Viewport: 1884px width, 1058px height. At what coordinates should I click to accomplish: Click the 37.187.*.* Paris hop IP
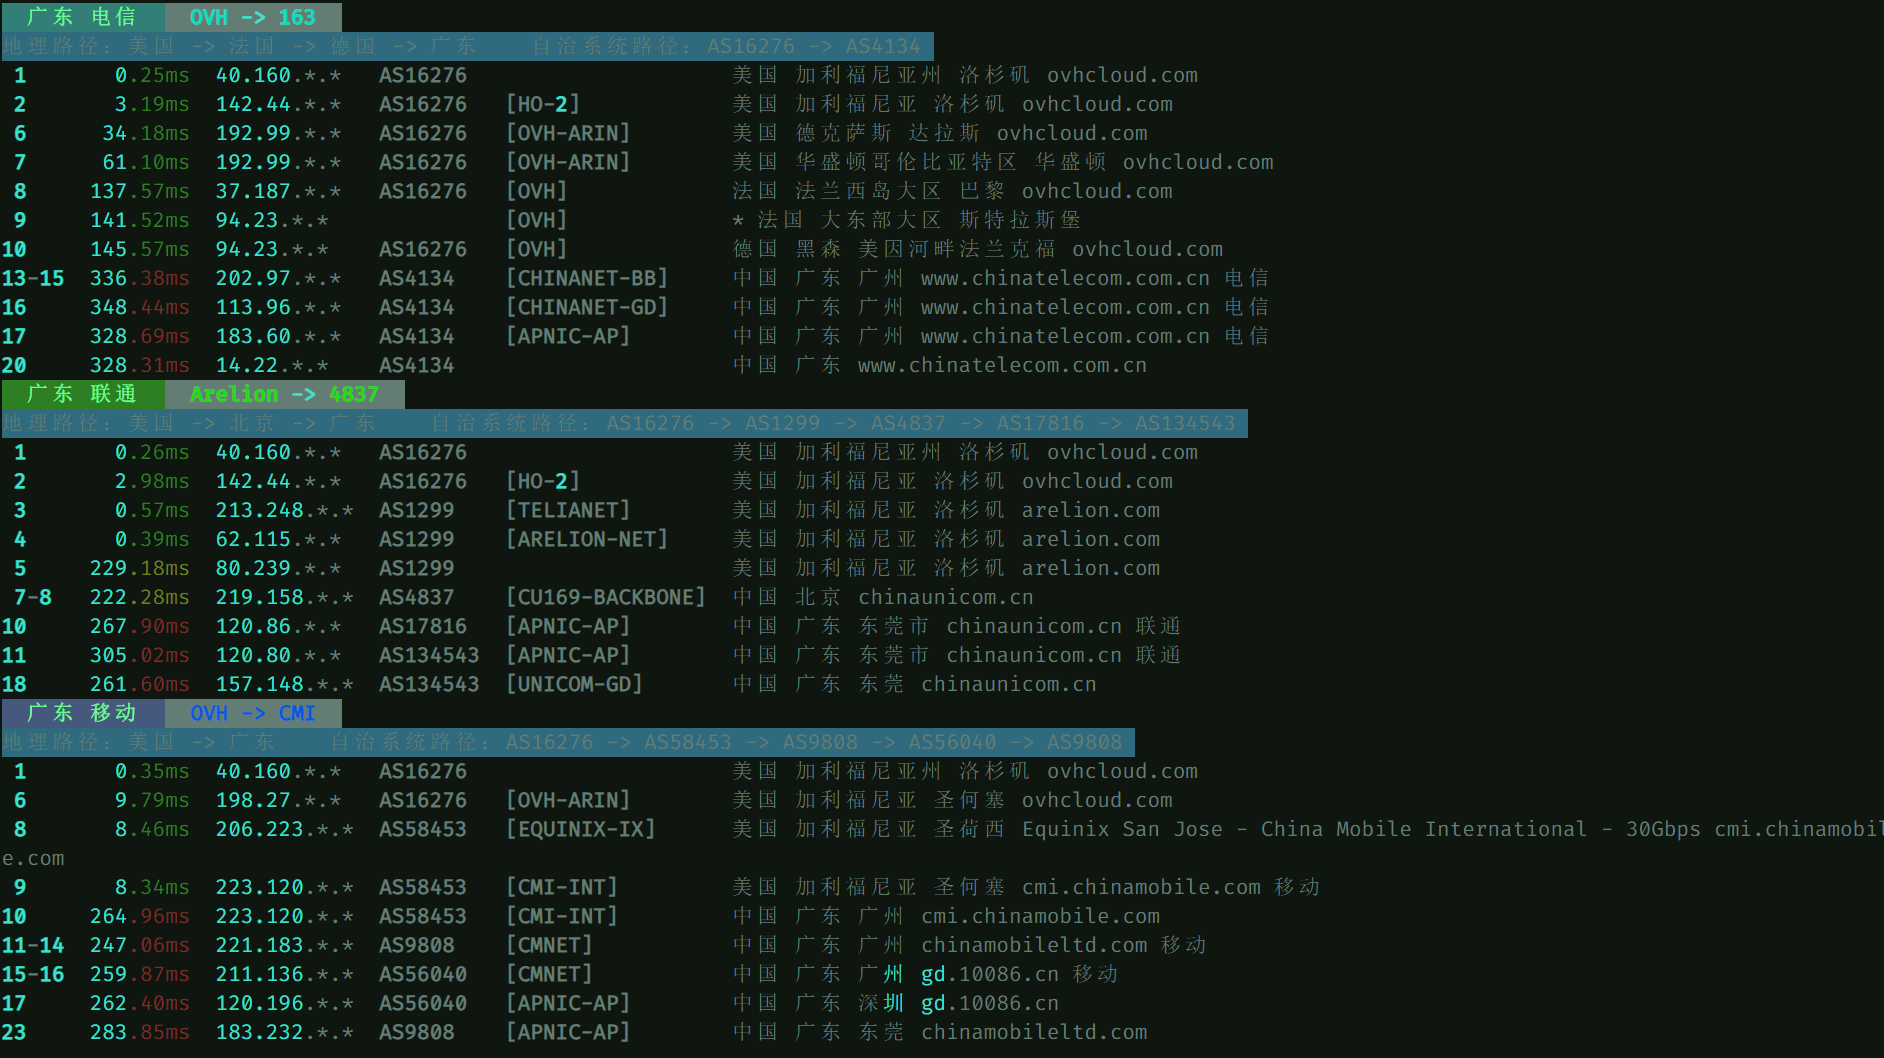pyautogui.click(x=278, y=191)
